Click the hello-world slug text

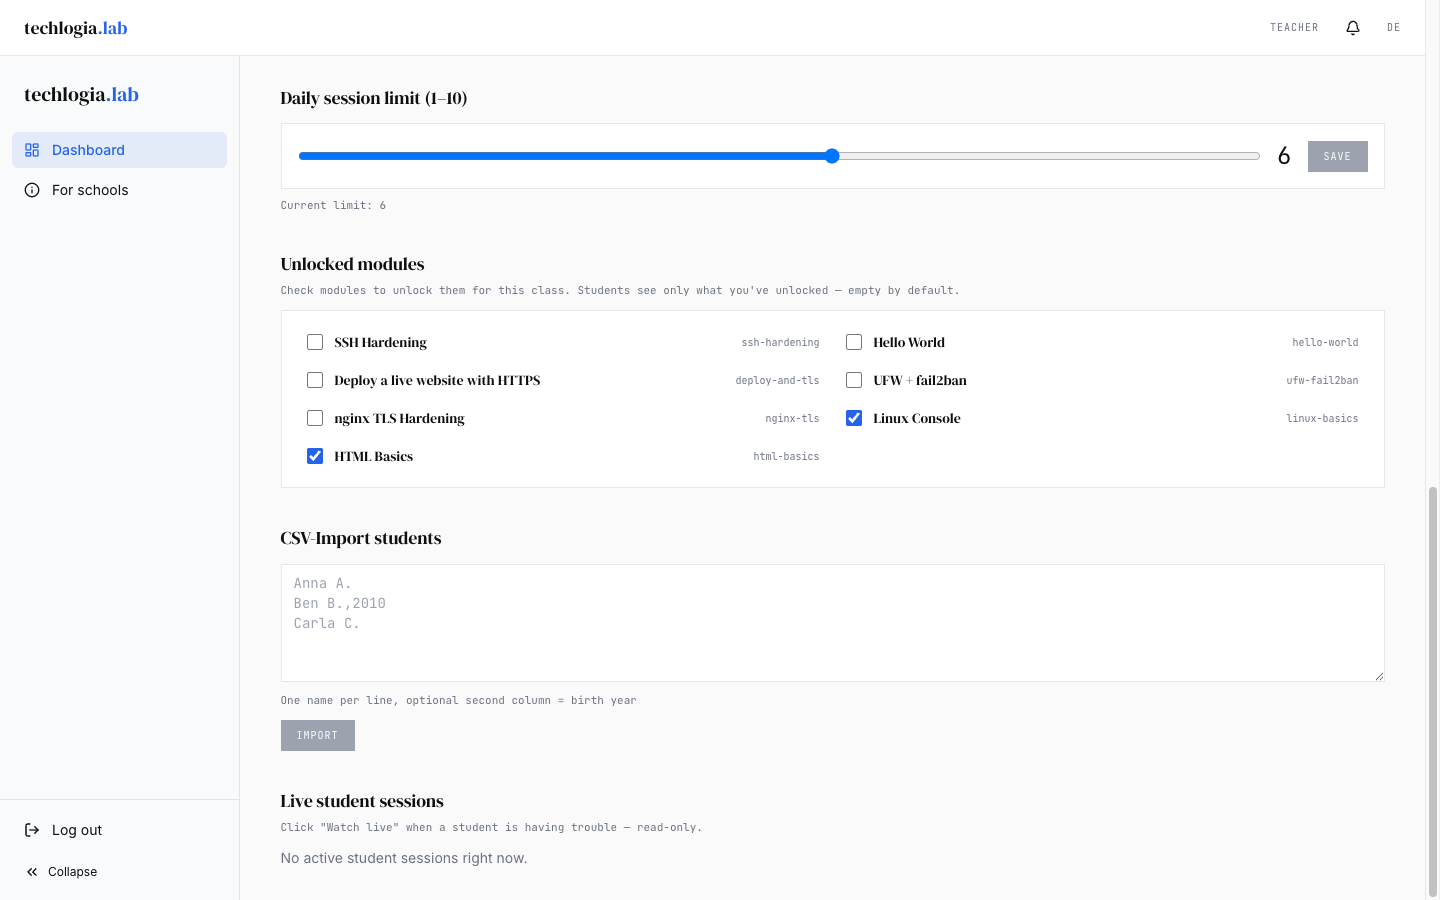1325,342
